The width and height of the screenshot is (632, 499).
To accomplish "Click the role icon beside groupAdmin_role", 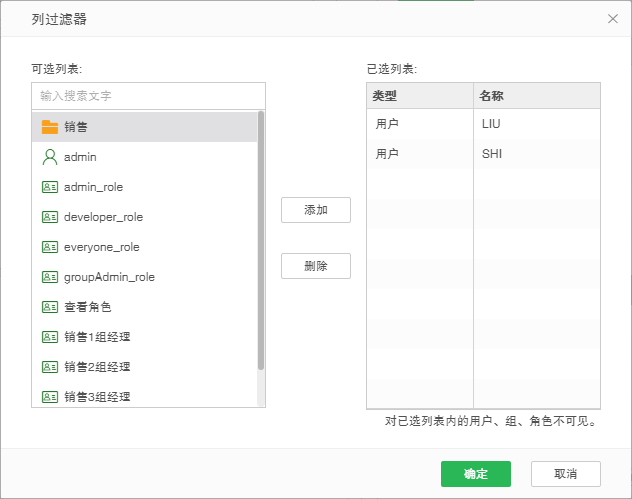I will pyautogui.click(x=50, y=277).
